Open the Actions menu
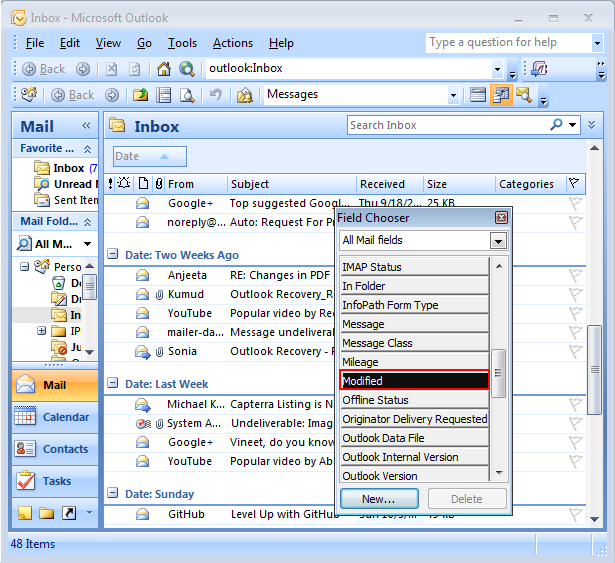 point(233,43)
